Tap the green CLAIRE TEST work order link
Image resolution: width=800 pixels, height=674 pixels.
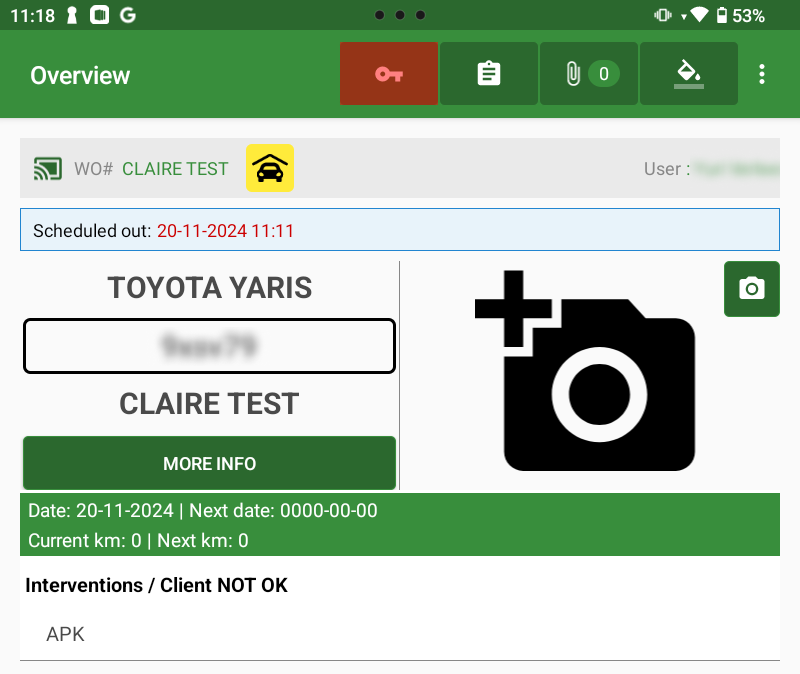point(175,169)
